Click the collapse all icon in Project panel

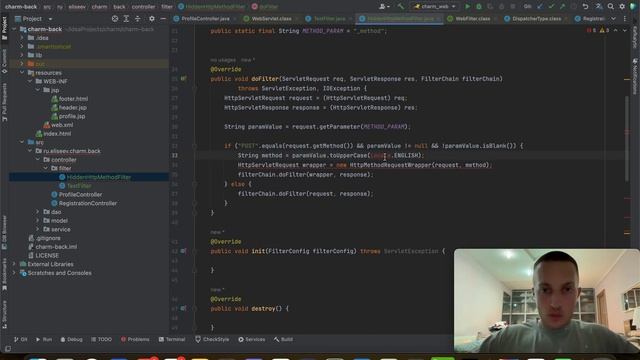click(138, 19)
